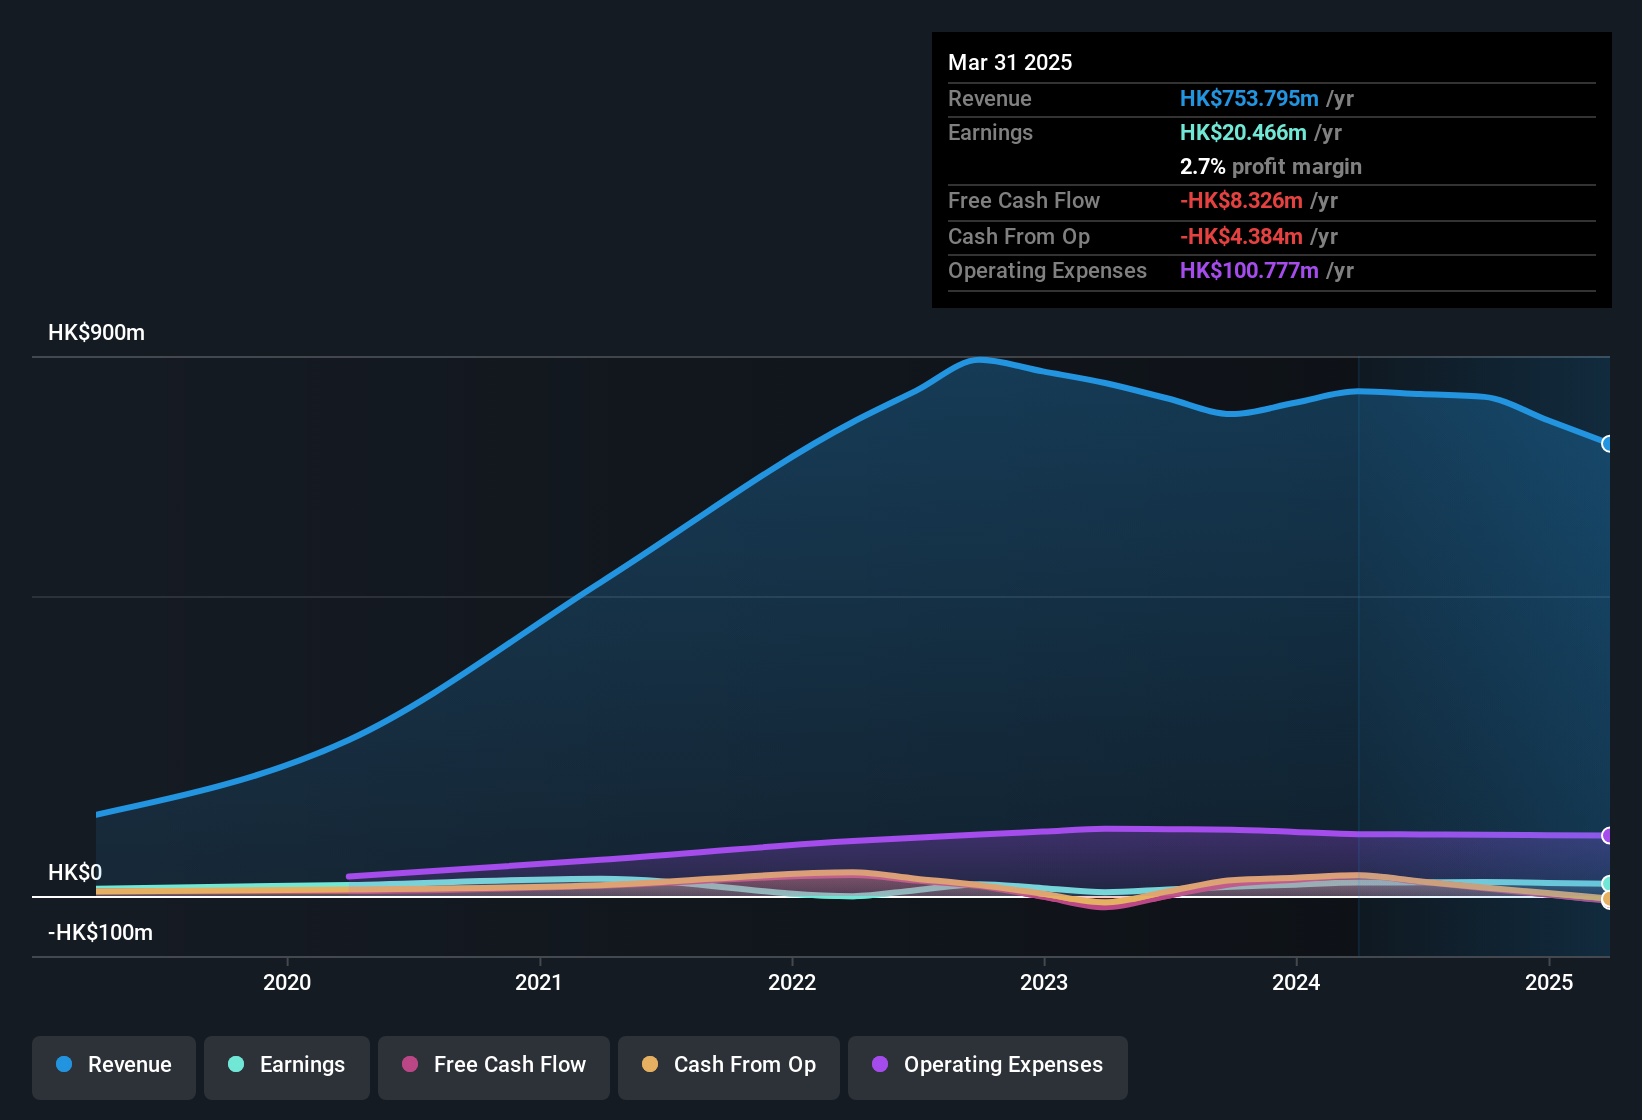
Task: Click the HK$20.466m earnings value
Action: (x=1243, y=132)
